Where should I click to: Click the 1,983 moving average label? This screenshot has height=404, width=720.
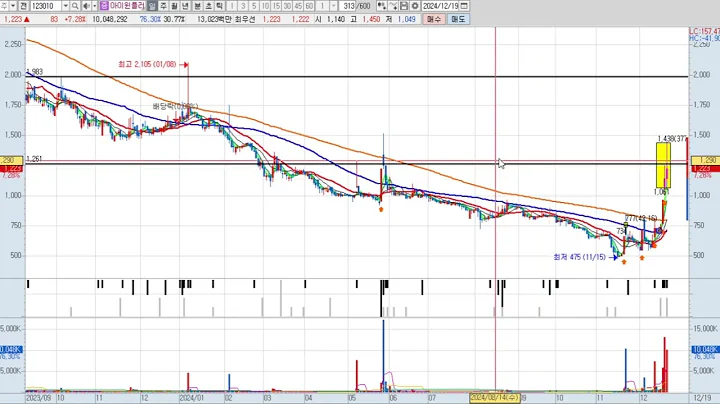35,72
